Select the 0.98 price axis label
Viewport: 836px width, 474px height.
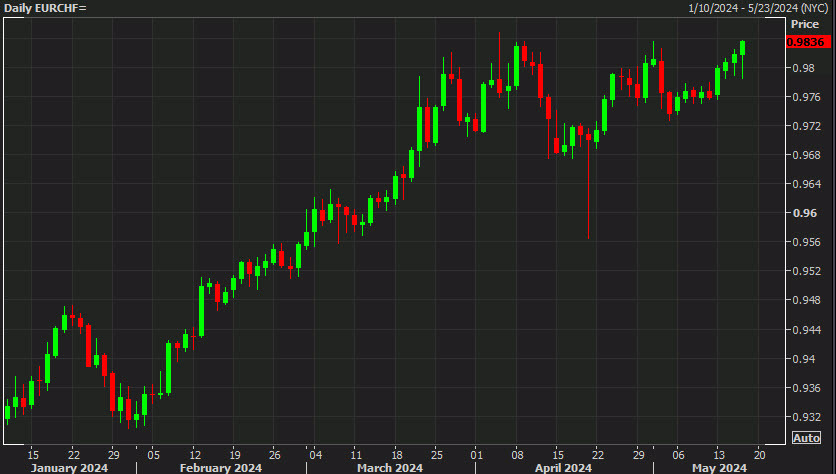click(x=802, y=68)
